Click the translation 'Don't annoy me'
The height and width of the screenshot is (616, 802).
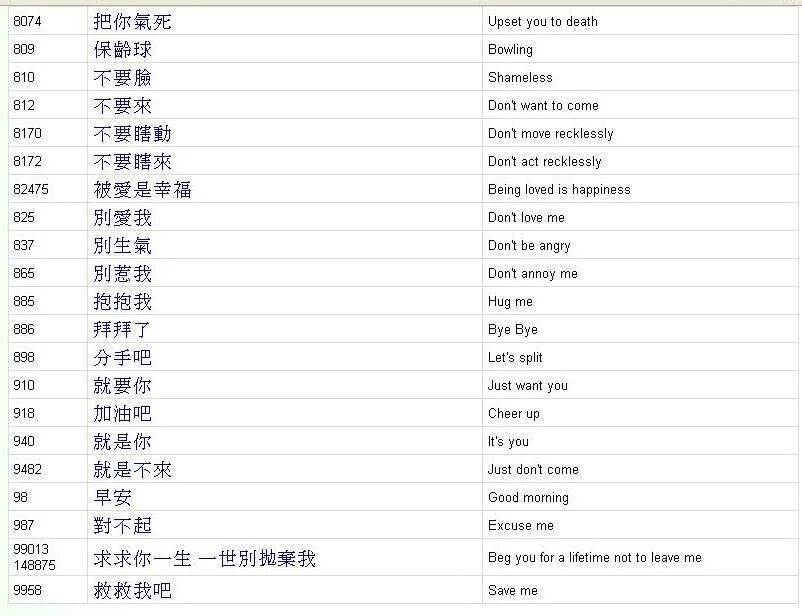tap(532, 274)
